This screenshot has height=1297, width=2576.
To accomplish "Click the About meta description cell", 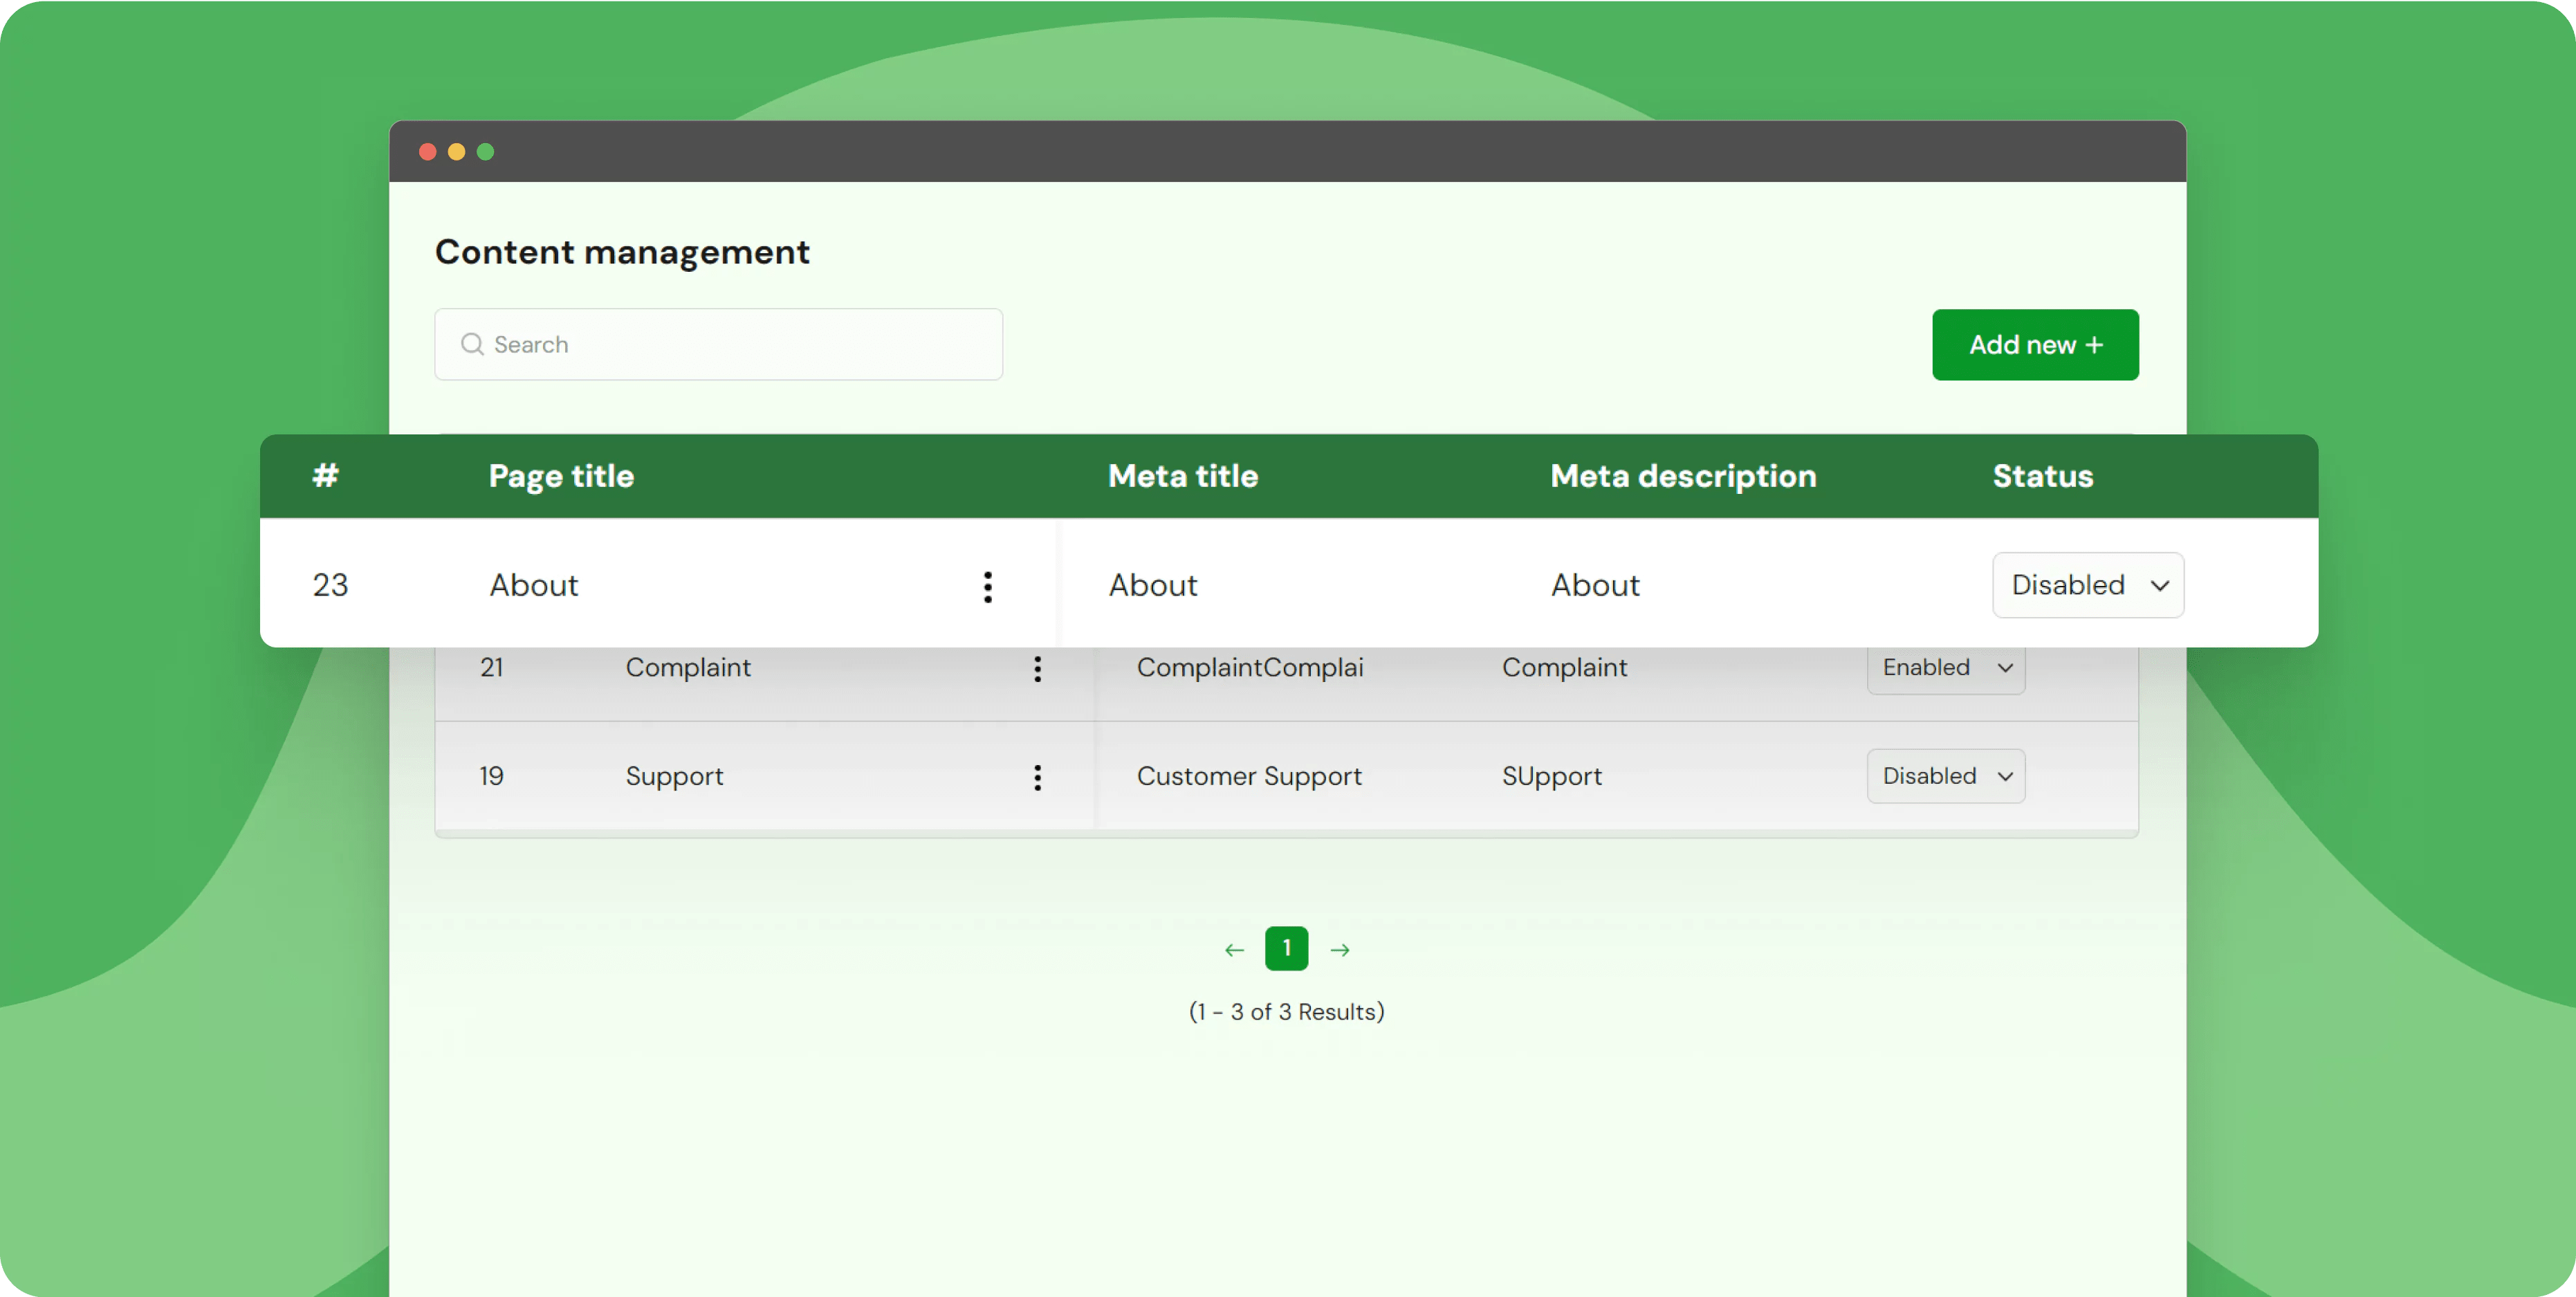I will [x=1595, y=585].
